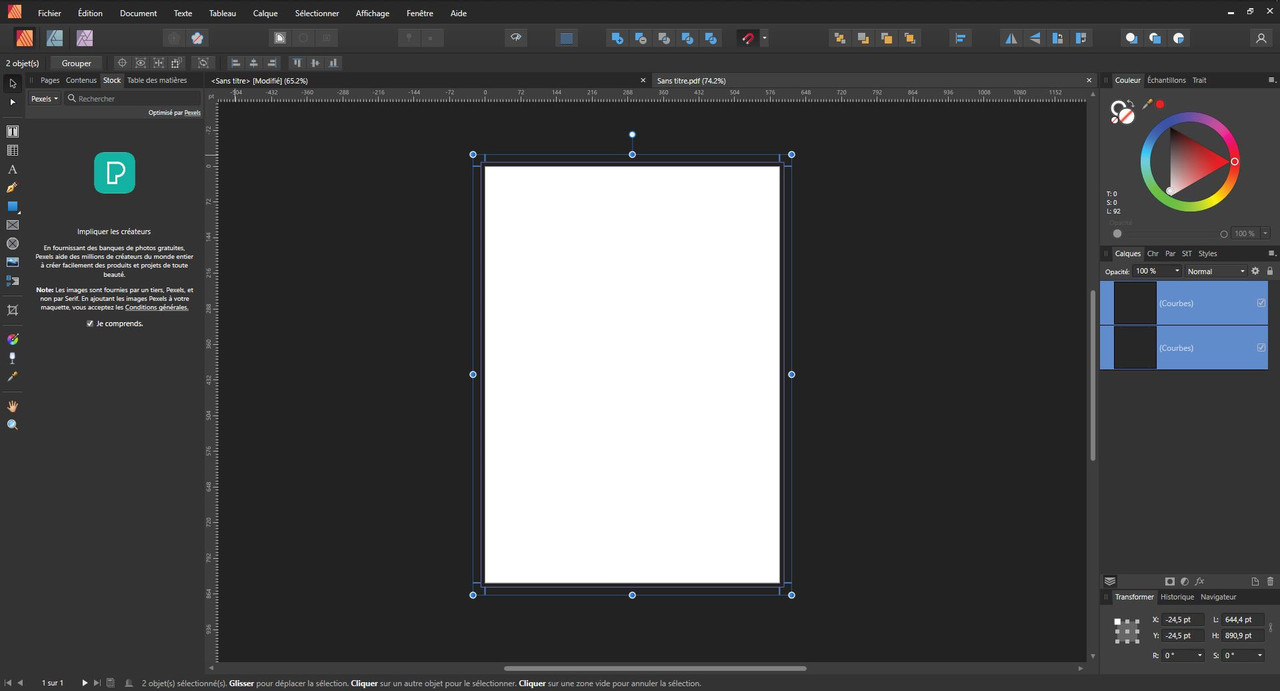The height and width of the screenshot is (691, 1280).
Task: Click the Add boolean operation icon
Action: (617, 38)
